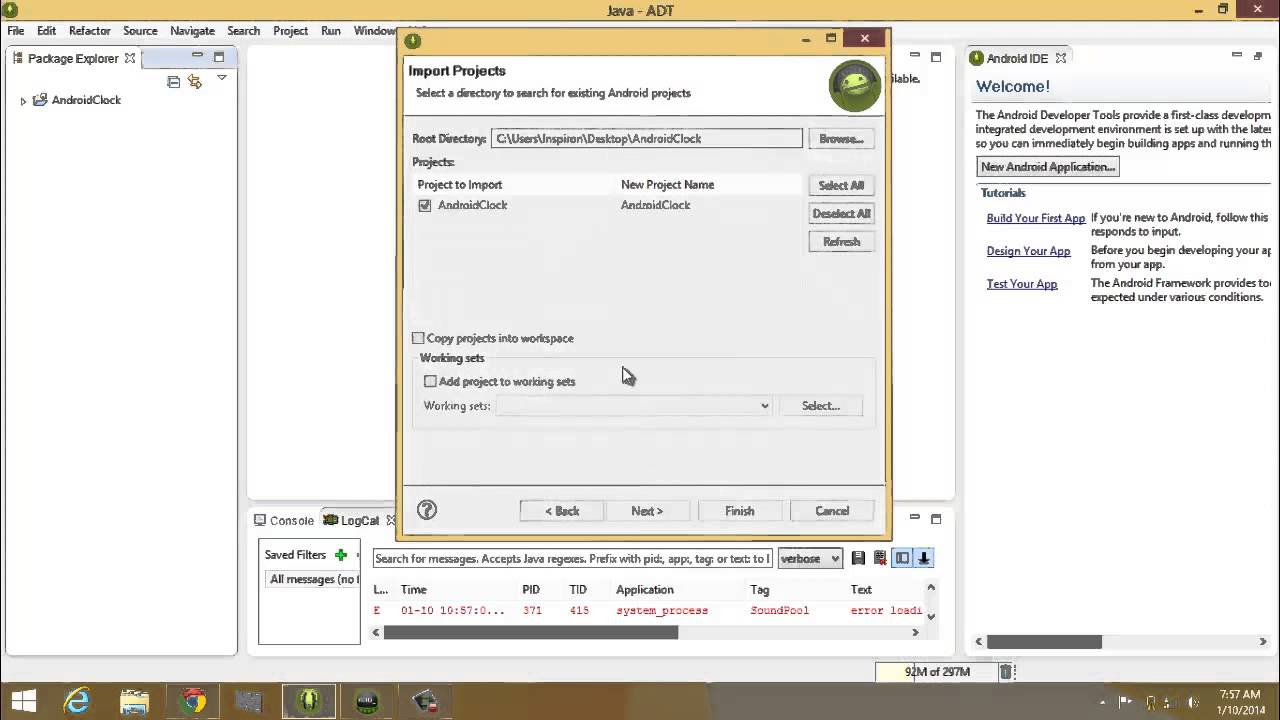Viewport: 1280px width, 720px height.
Task: Open the Edit menu
Action: coord(47,31)
